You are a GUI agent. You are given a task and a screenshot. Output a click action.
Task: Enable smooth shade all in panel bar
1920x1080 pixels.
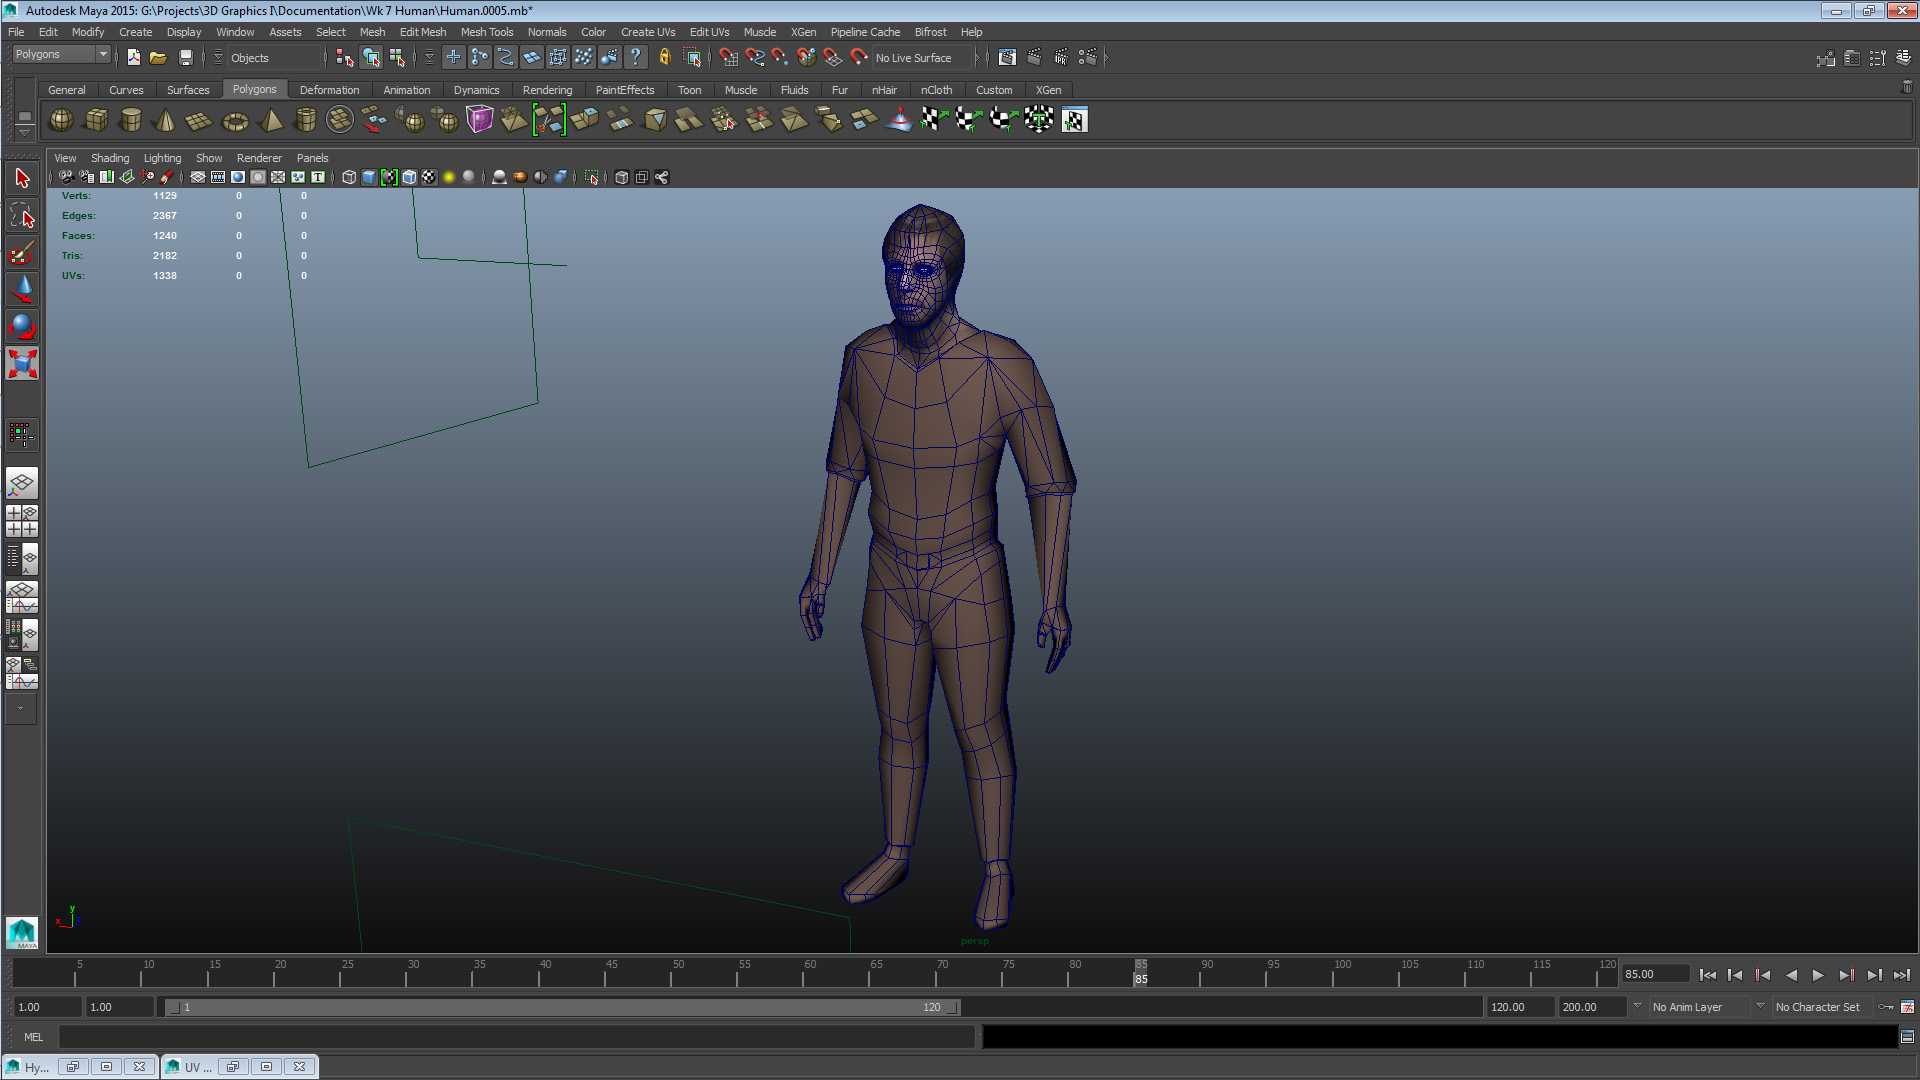point(368,177)
